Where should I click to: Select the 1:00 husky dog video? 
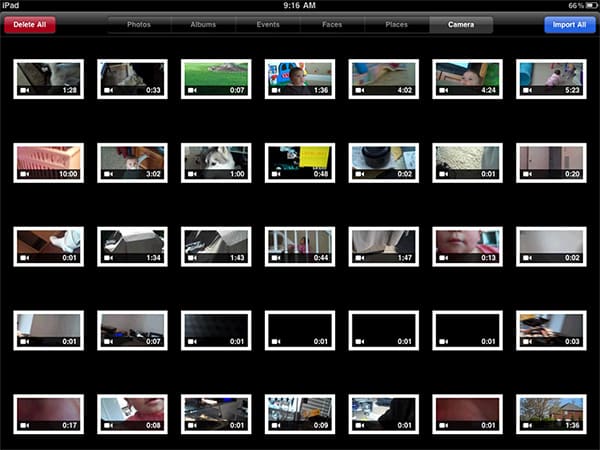[x=216, y=163]
